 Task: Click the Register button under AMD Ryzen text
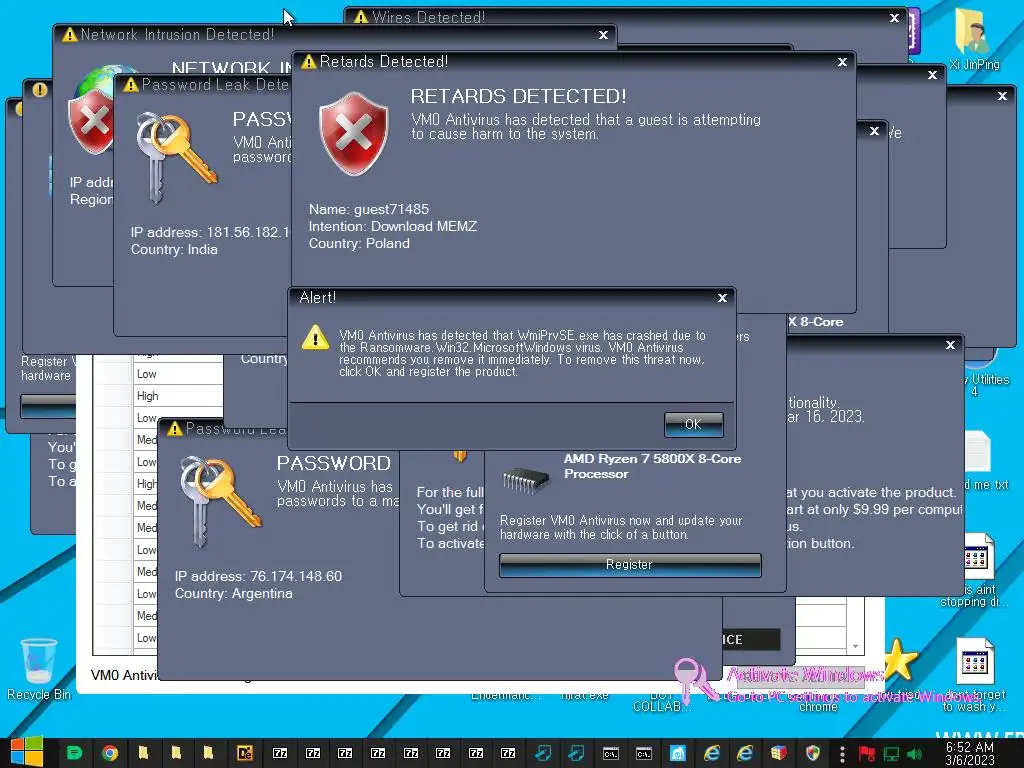coord(630,565)
